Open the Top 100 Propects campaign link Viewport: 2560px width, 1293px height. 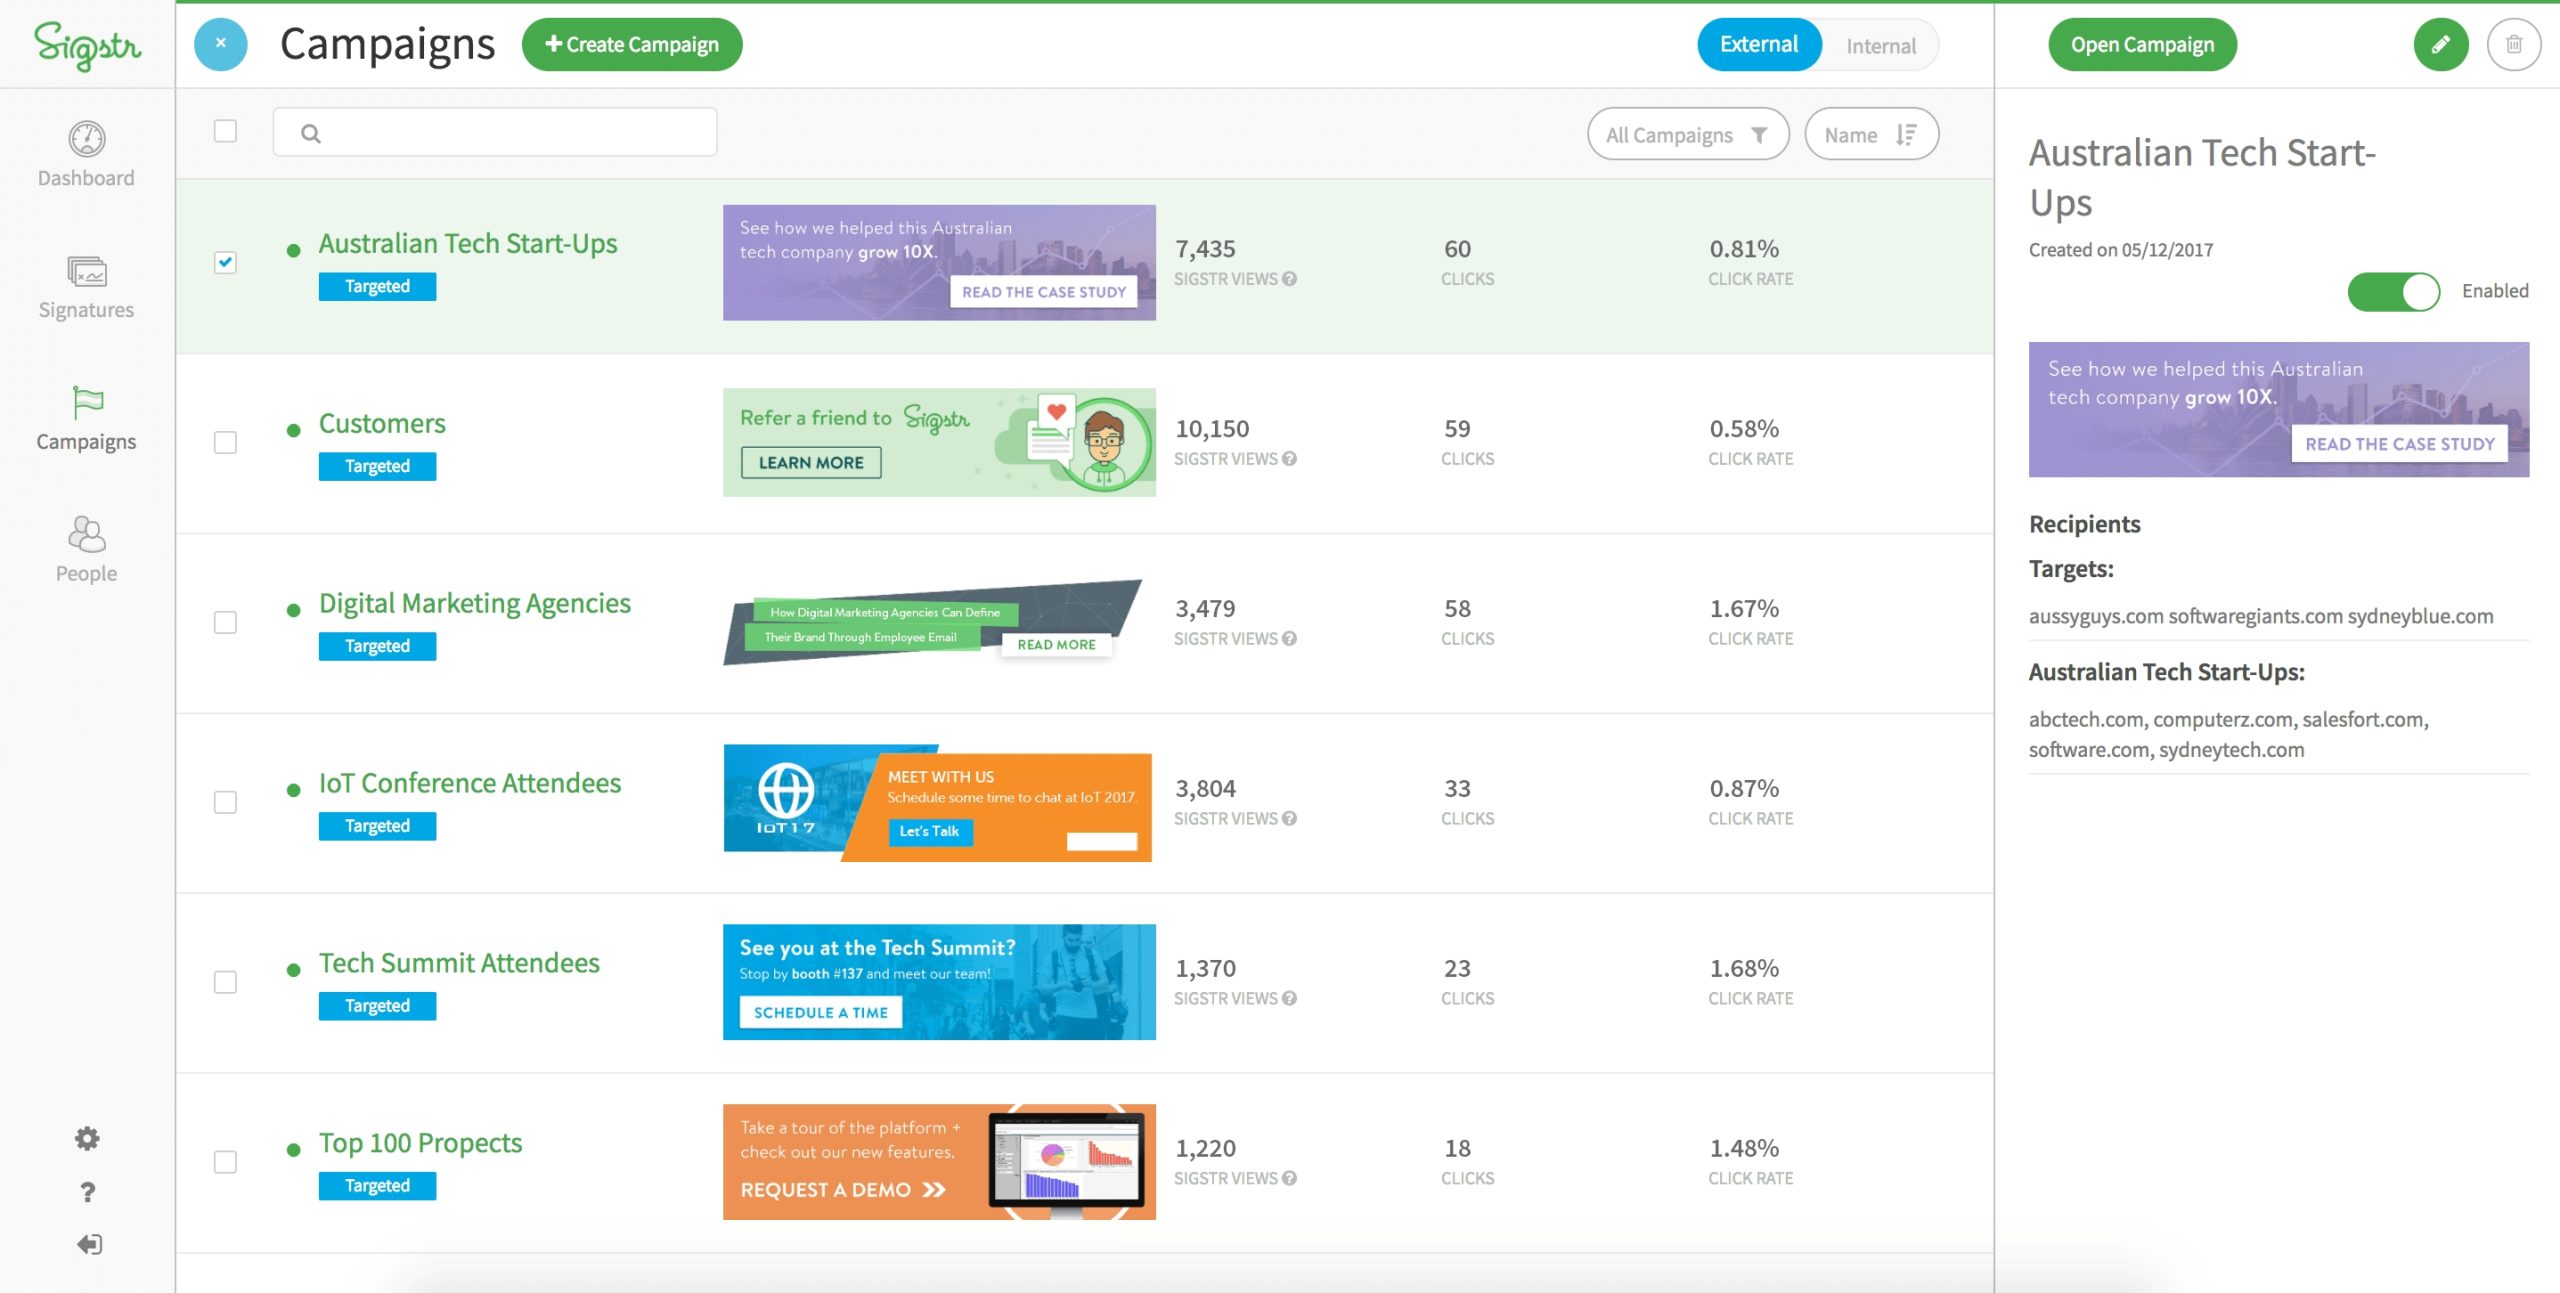[x=420, y=1143]
